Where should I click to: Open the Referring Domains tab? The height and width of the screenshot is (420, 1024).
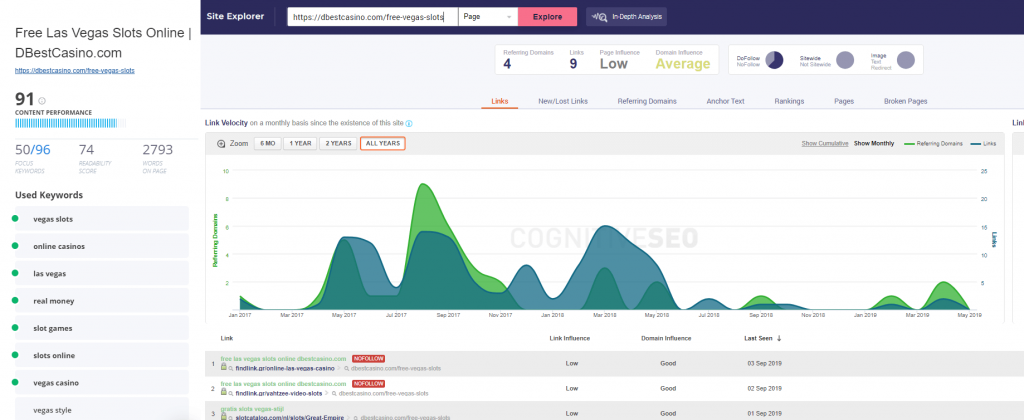click(x=647, y=101)
